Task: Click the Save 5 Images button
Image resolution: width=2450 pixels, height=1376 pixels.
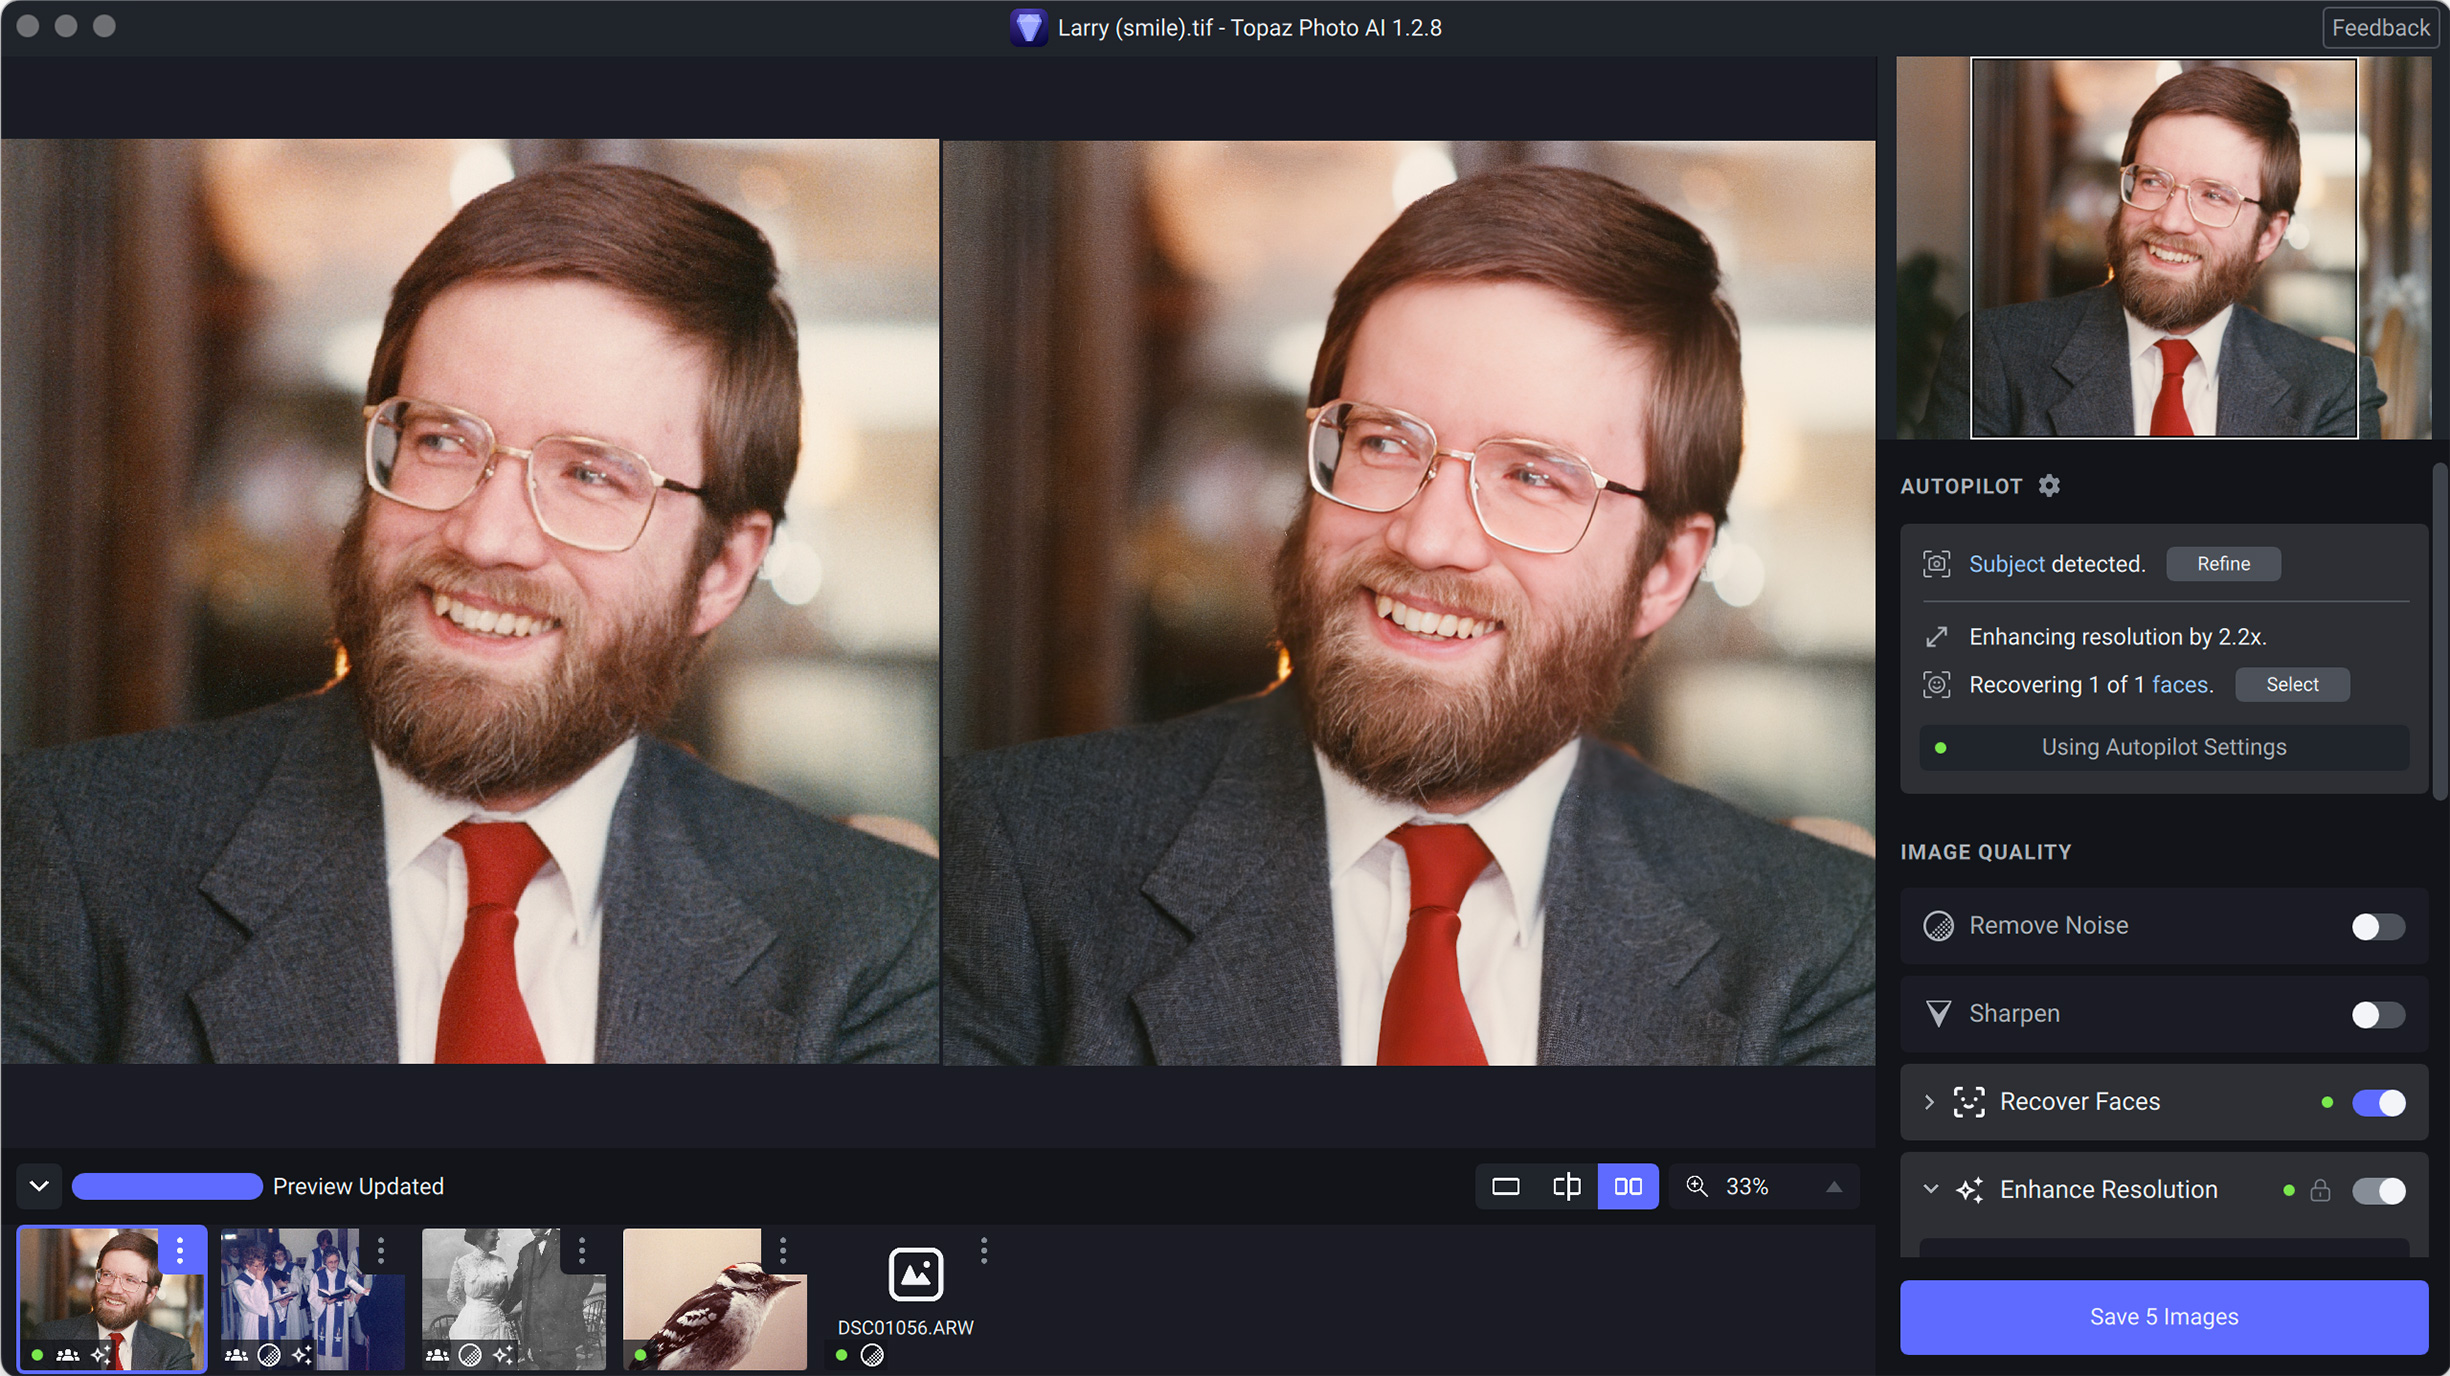Action: point(2163,1317)
